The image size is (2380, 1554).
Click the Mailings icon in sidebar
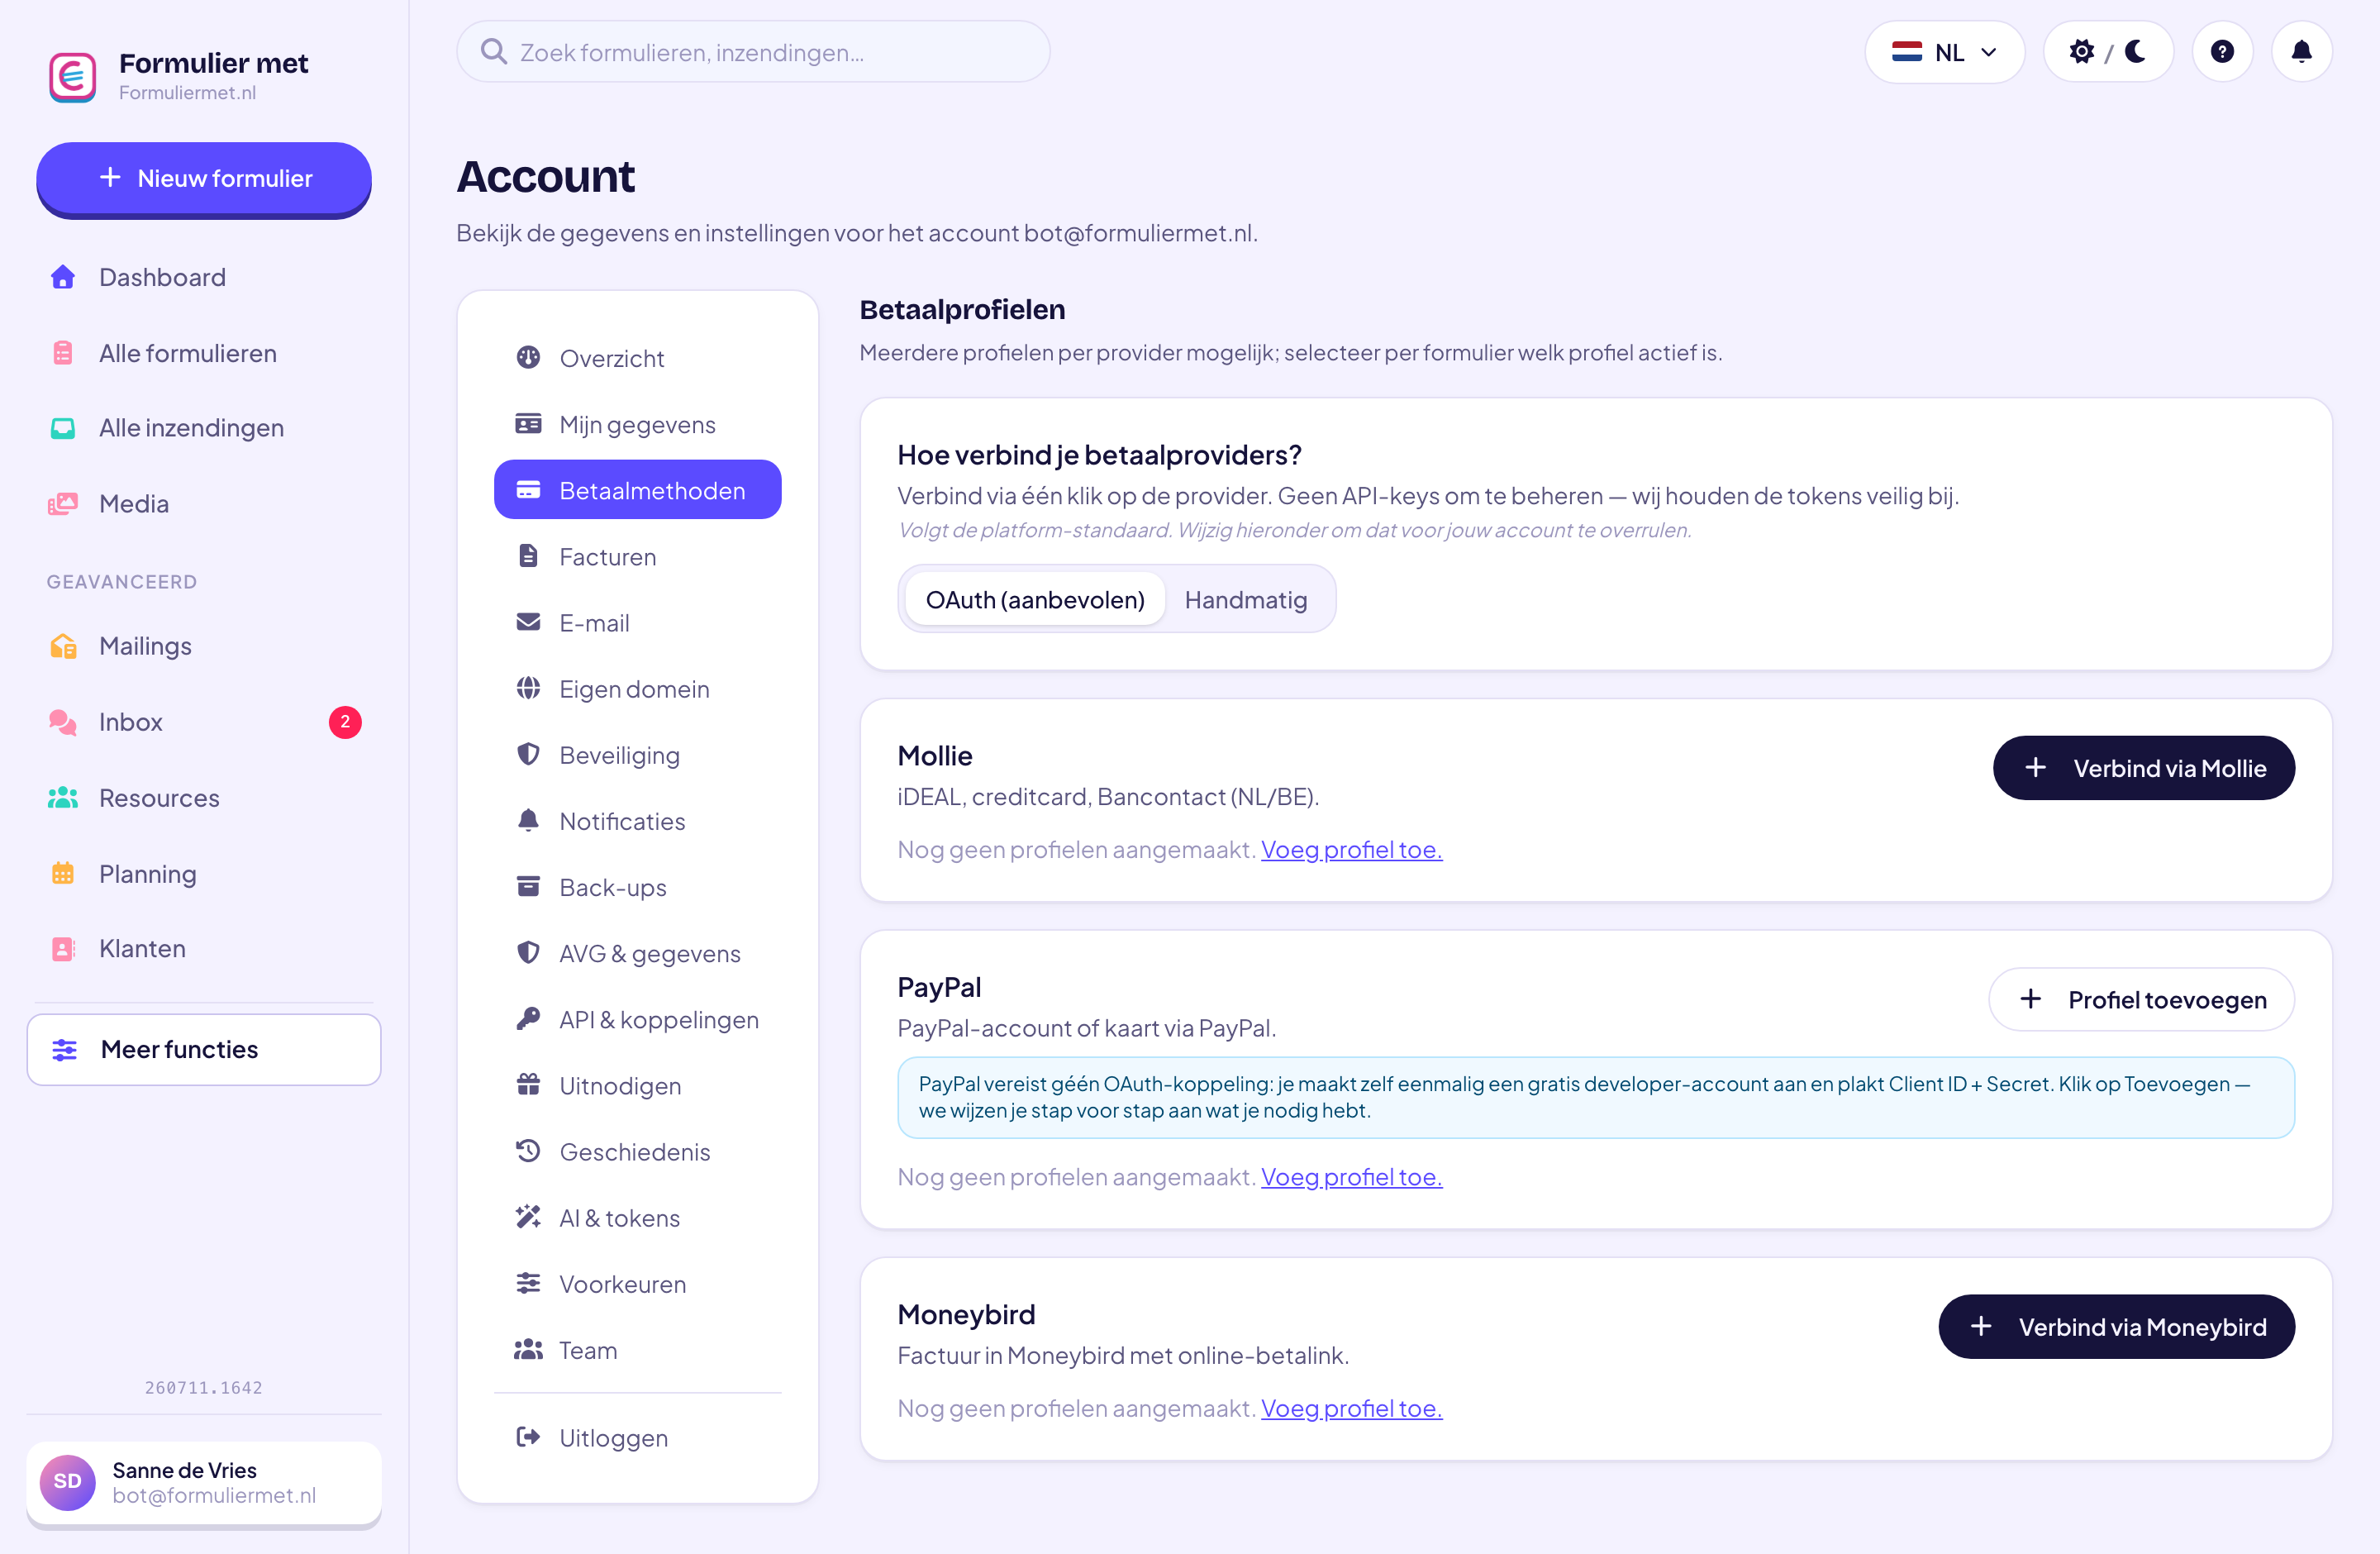click(63, 646)
